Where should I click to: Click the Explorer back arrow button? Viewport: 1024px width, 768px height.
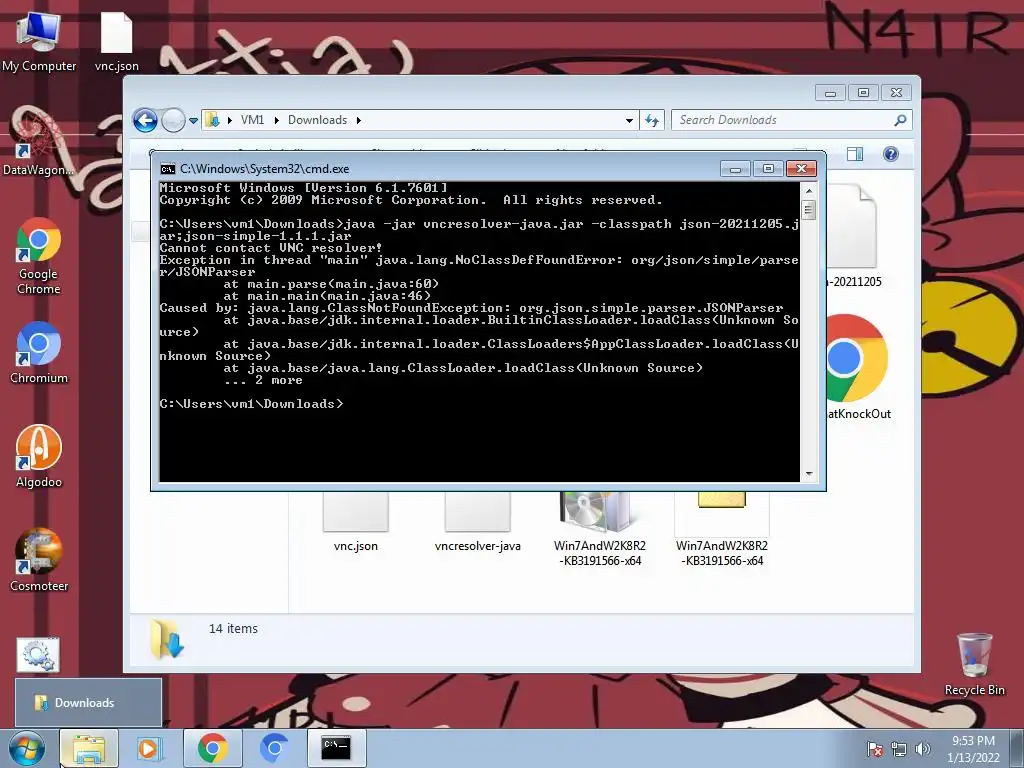point(145,120)
